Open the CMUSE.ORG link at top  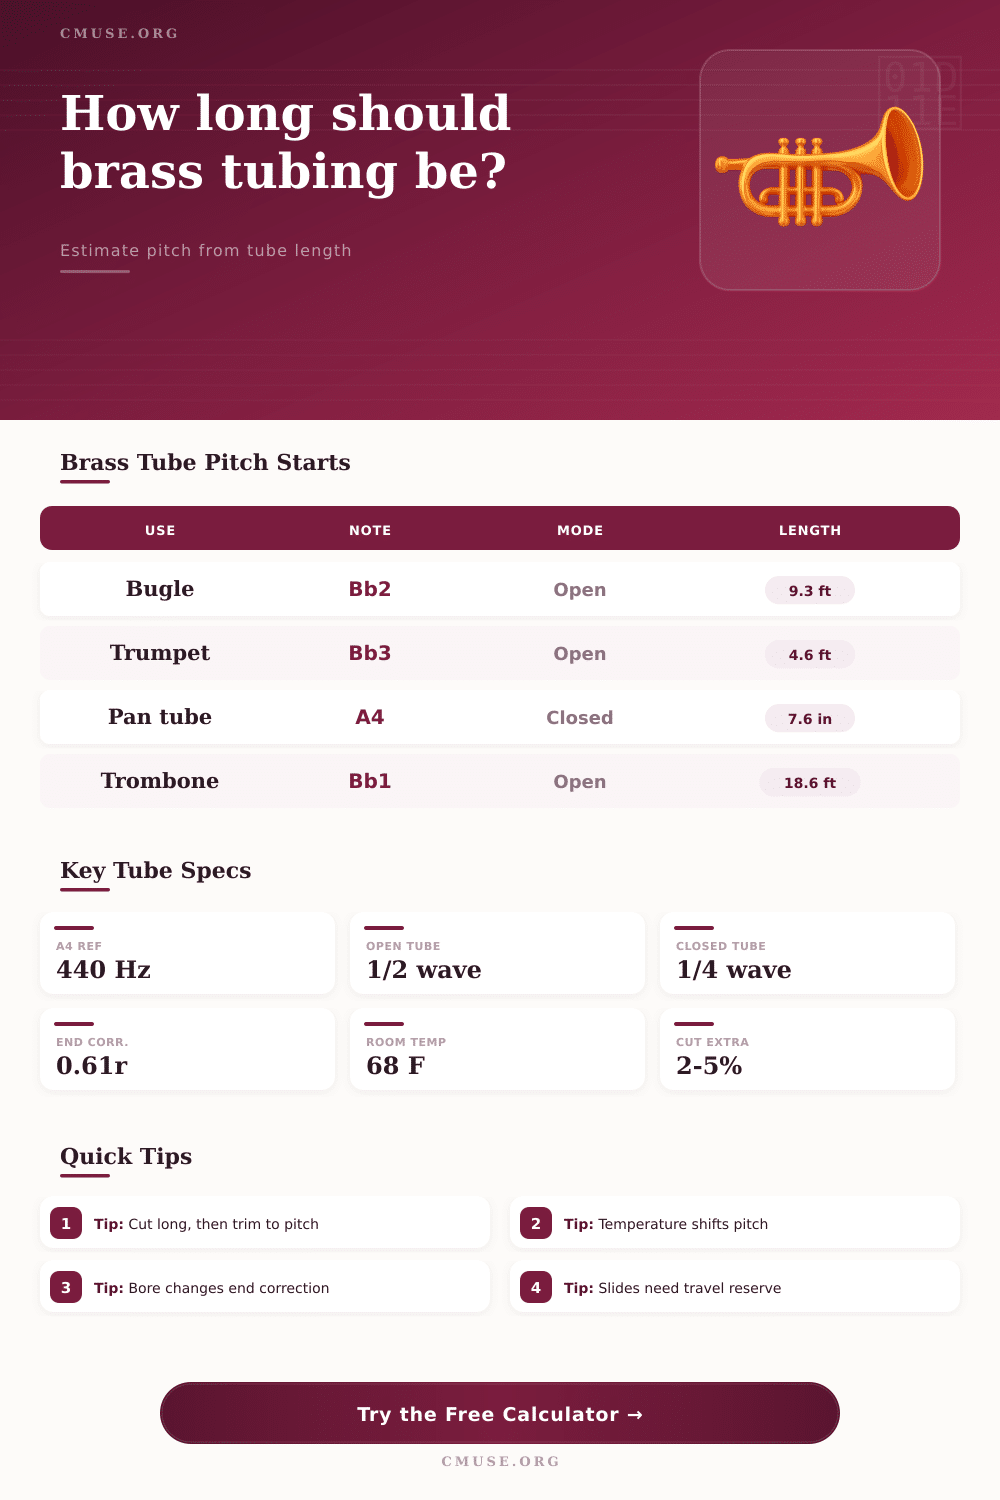119,33
